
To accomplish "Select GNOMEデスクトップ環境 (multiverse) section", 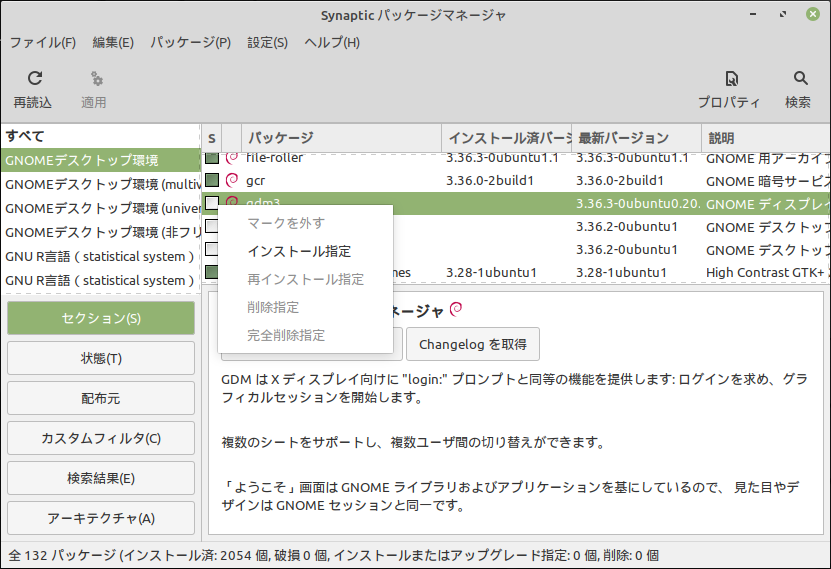I will click(x=101, y=184).
